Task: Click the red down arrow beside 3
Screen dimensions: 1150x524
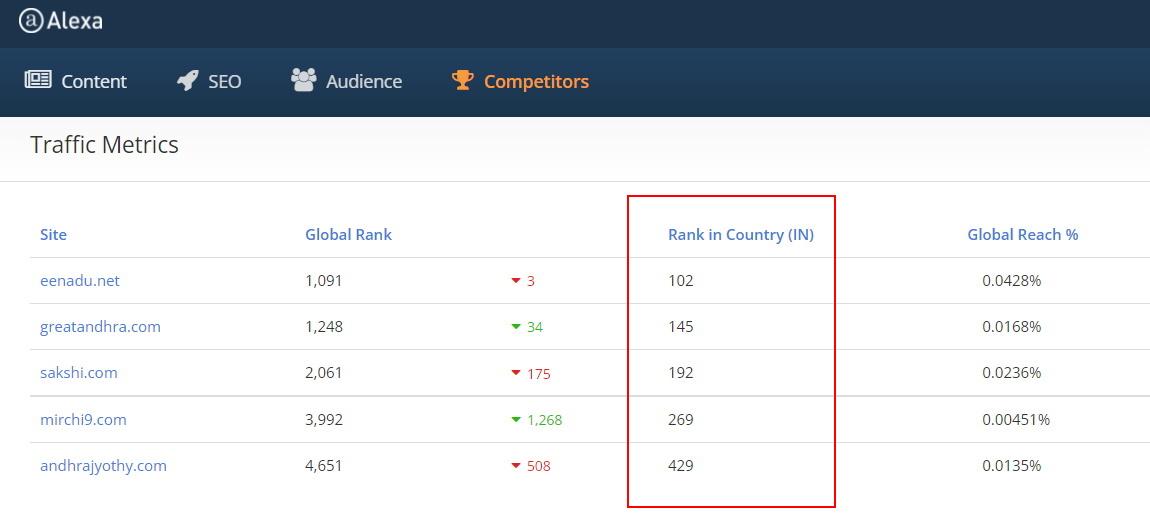Action: coord(516,280)
